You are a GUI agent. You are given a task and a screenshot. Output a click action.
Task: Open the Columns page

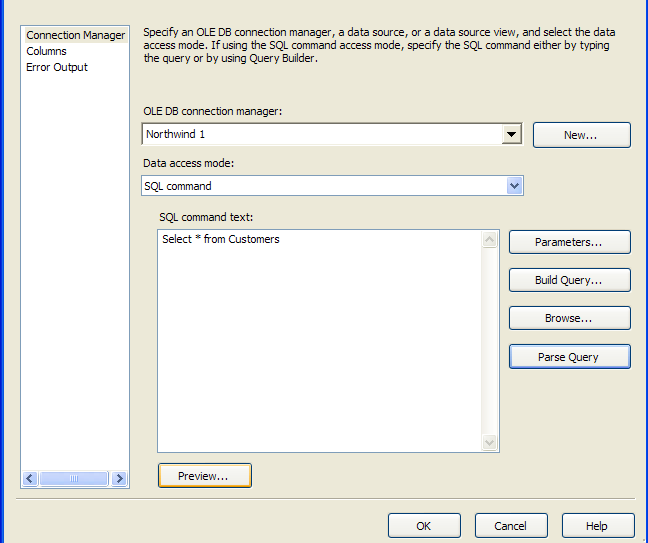[46, 51]
